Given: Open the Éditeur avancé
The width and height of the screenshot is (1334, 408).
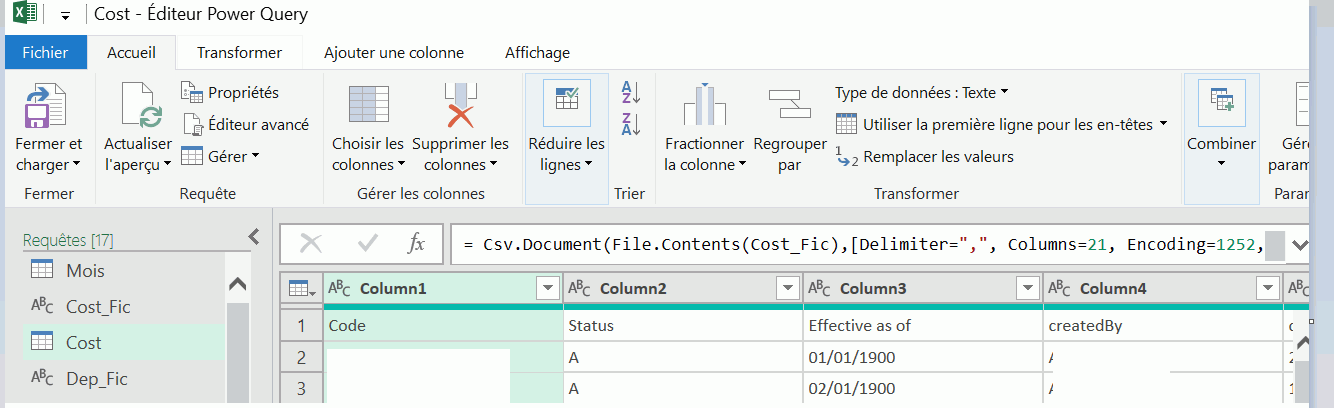Looking at the screenshot, I should click(x=245, y=125).
